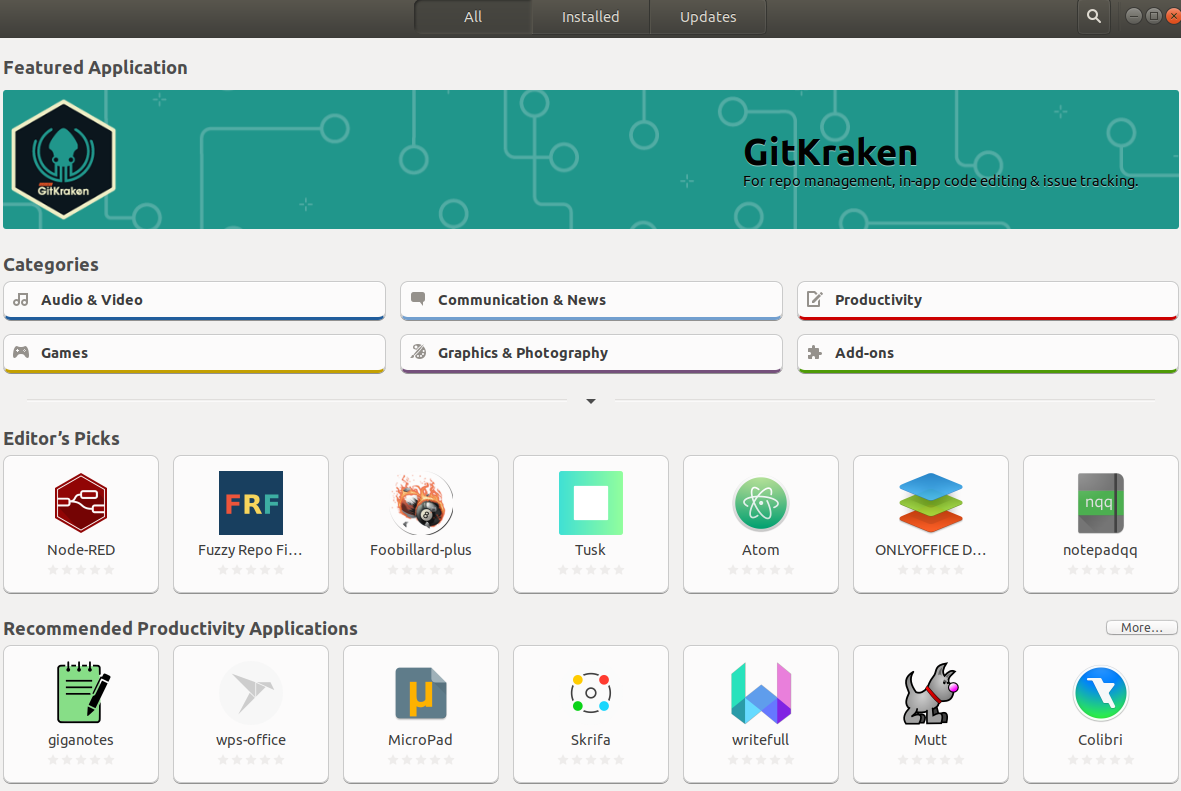Screen dimensions: 1181x791
Task: Click the Node-RED app name
Action: pos(81,550)
